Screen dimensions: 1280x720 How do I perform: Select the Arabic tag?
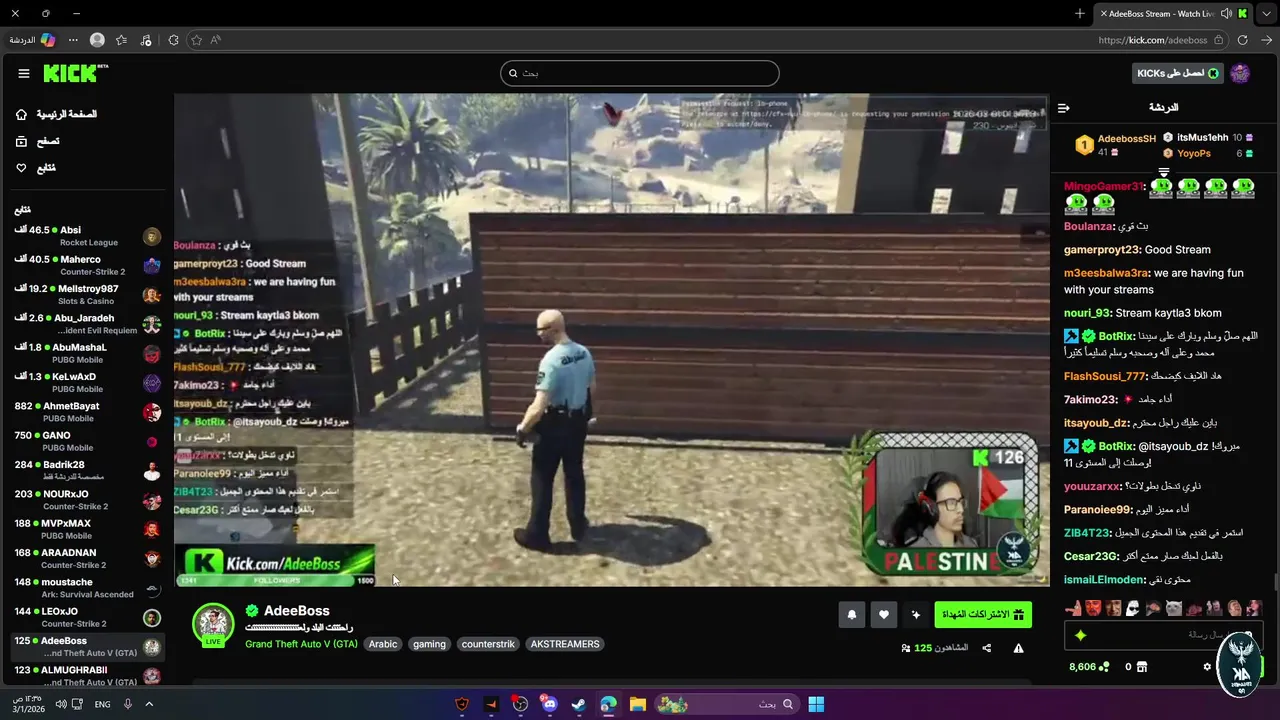coord(383,644)
